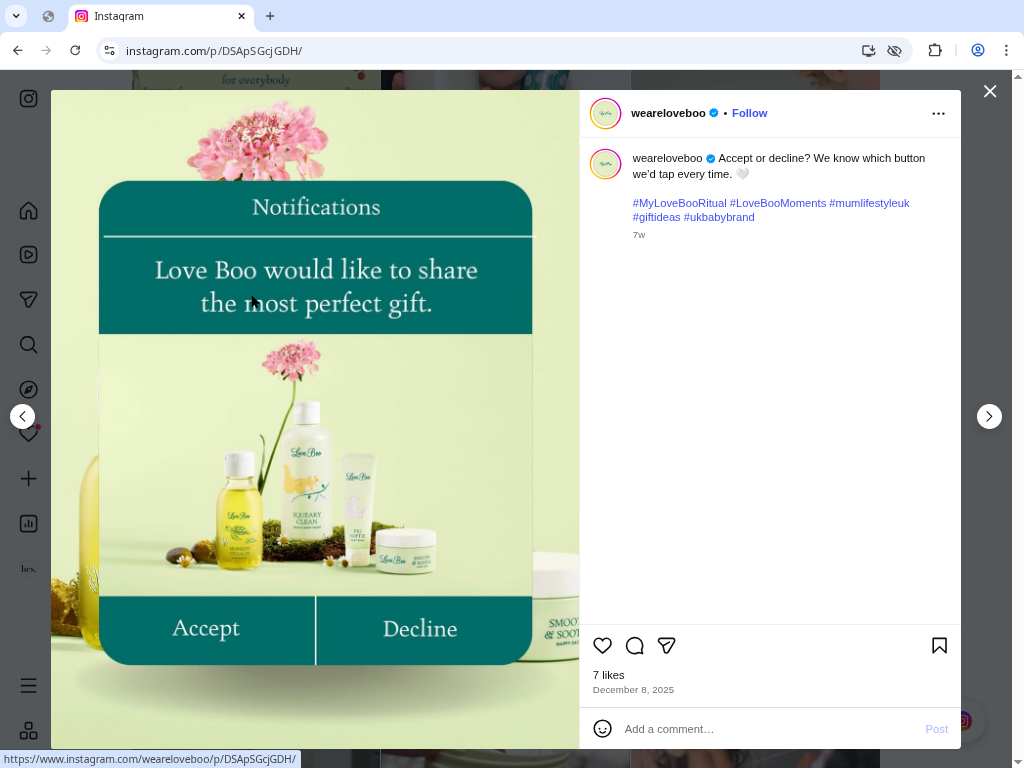Screen dimensions: 1024x768
Task: Open post more options menu
Action: (x=938, y=113)
